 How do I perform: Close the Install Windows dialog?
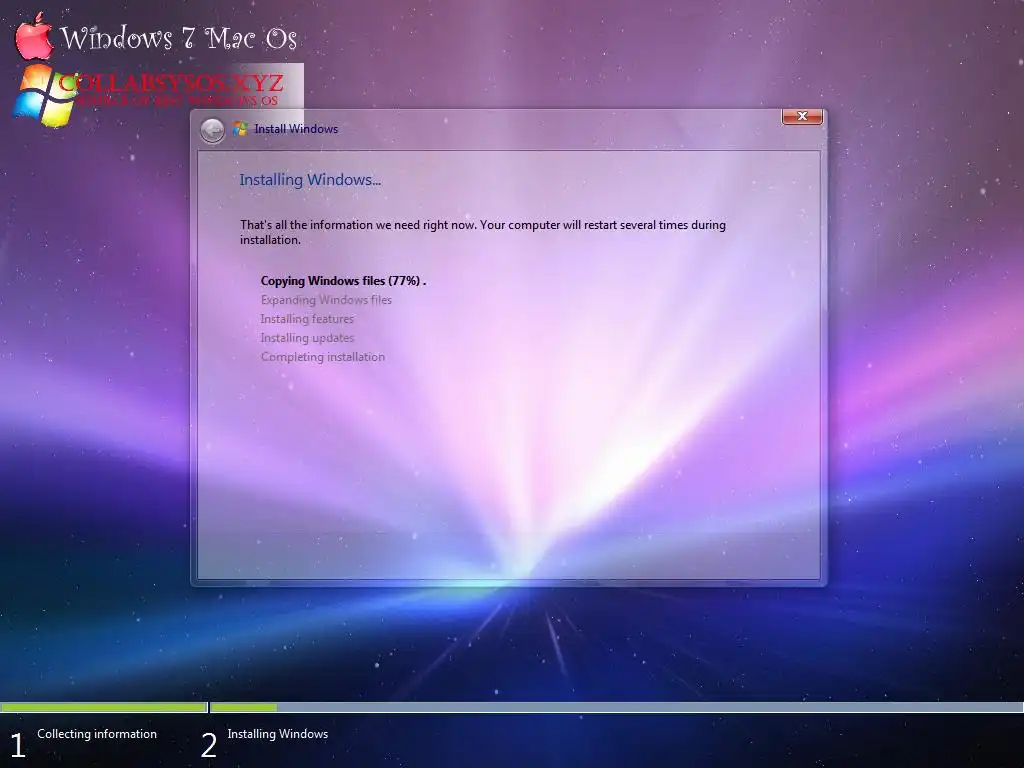pyautogui.click(x=802, y=116)
